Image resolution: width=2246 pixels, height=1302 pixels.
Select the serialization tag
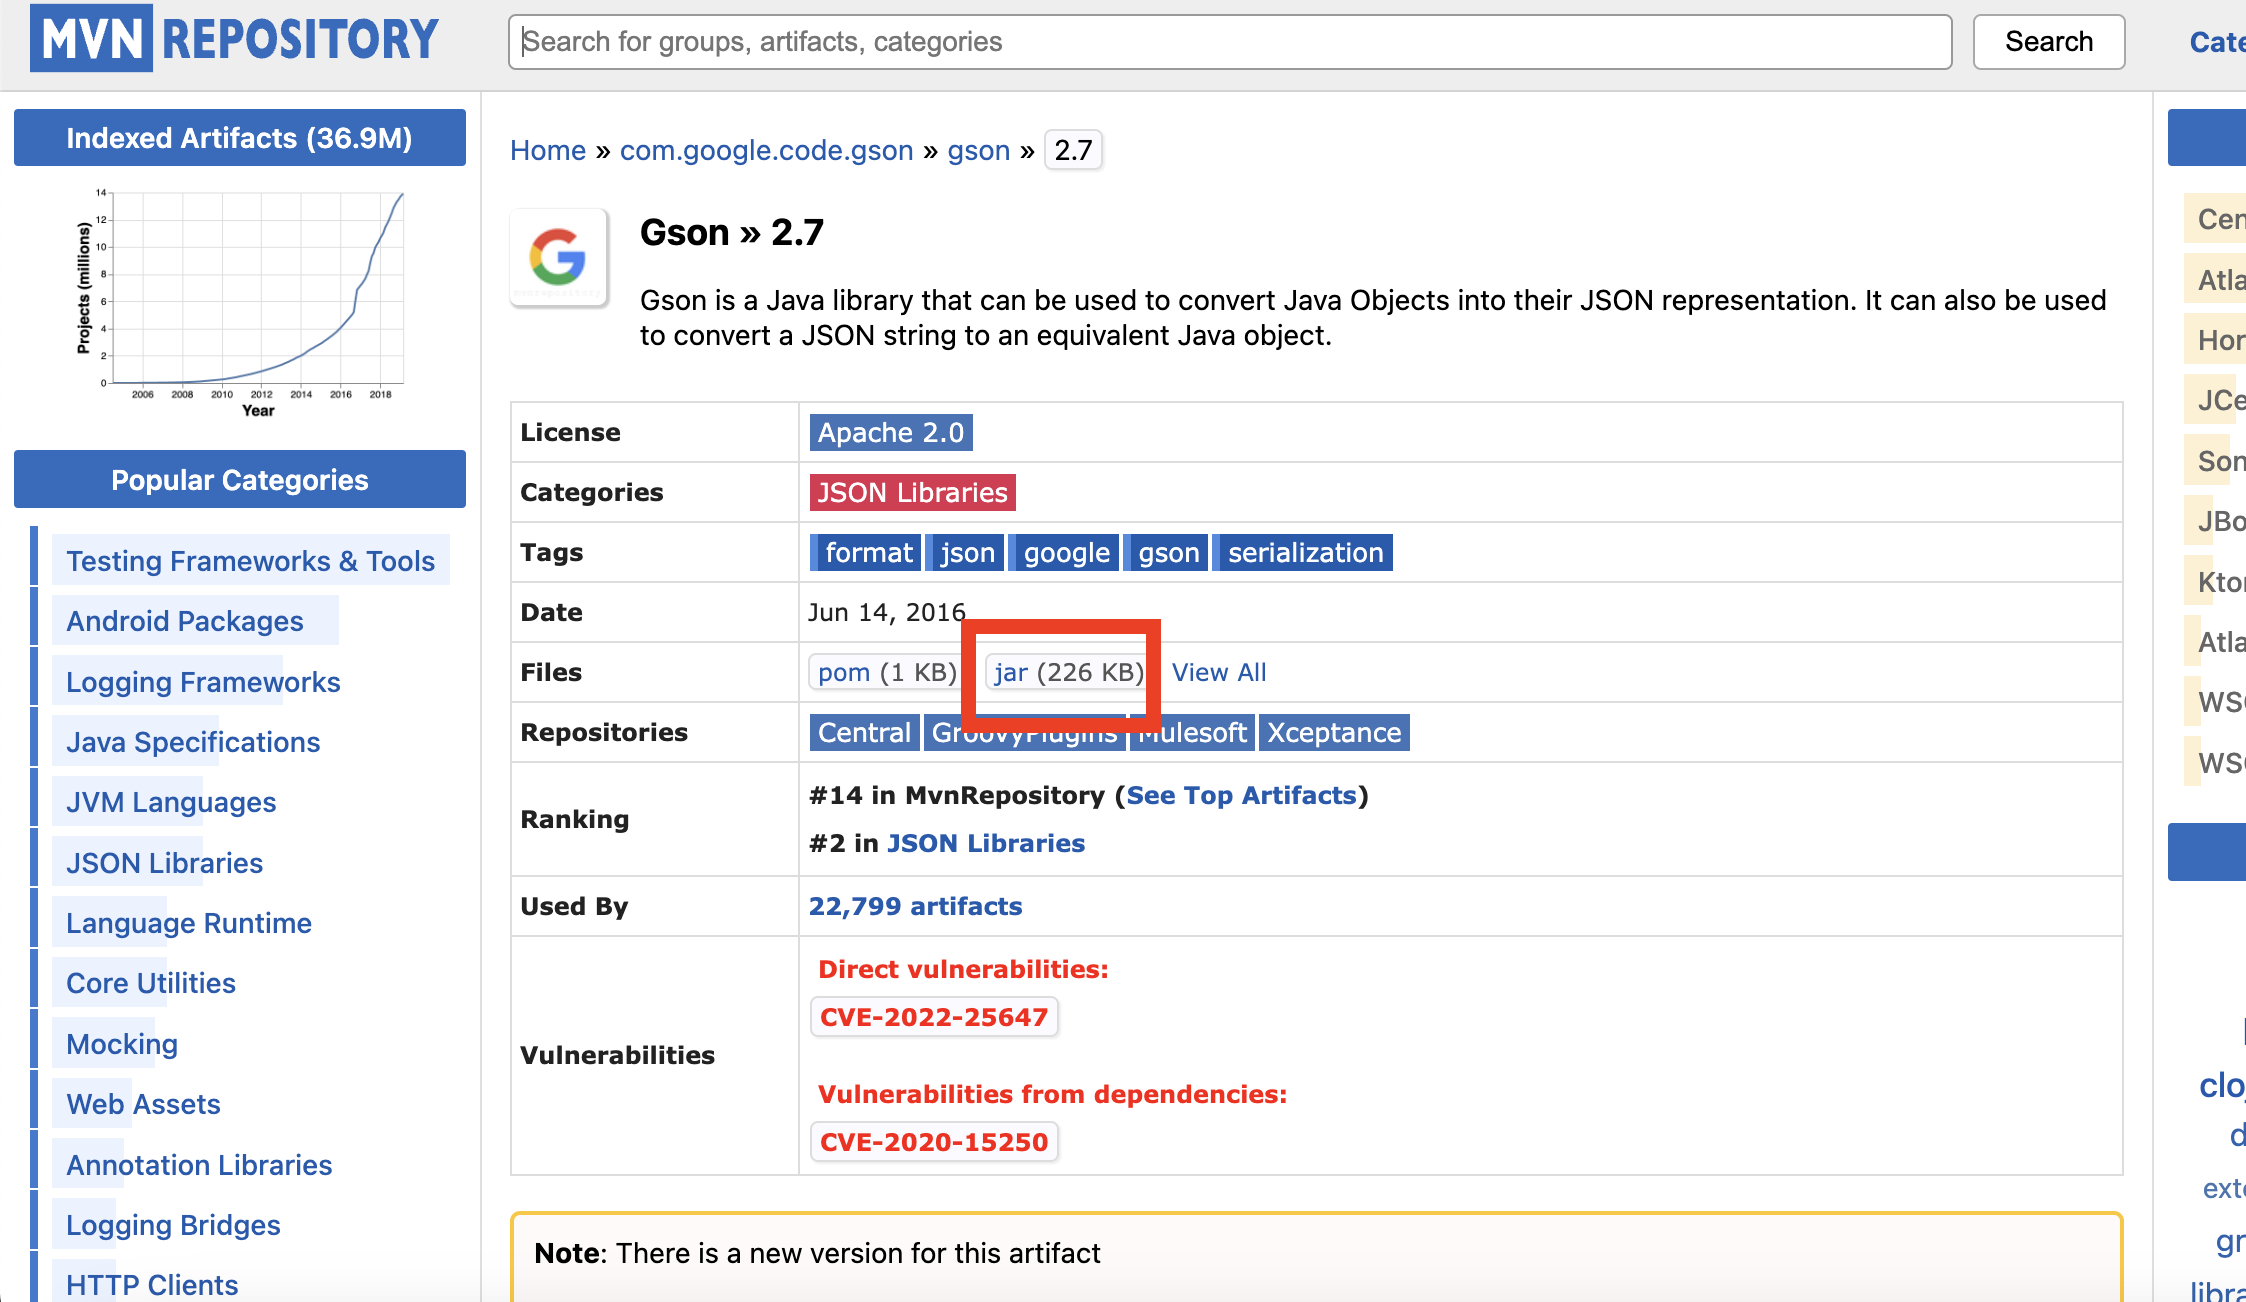(x=1305, y=553)
